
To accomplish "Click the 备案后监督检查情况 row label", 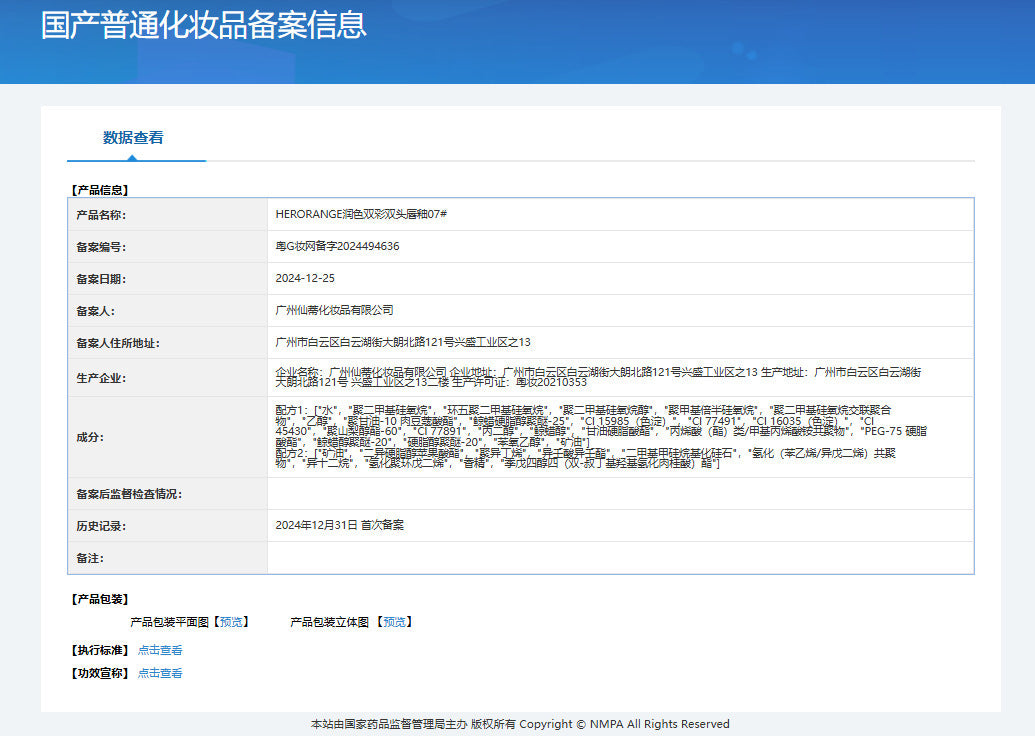I will click(x=129, y=494).
